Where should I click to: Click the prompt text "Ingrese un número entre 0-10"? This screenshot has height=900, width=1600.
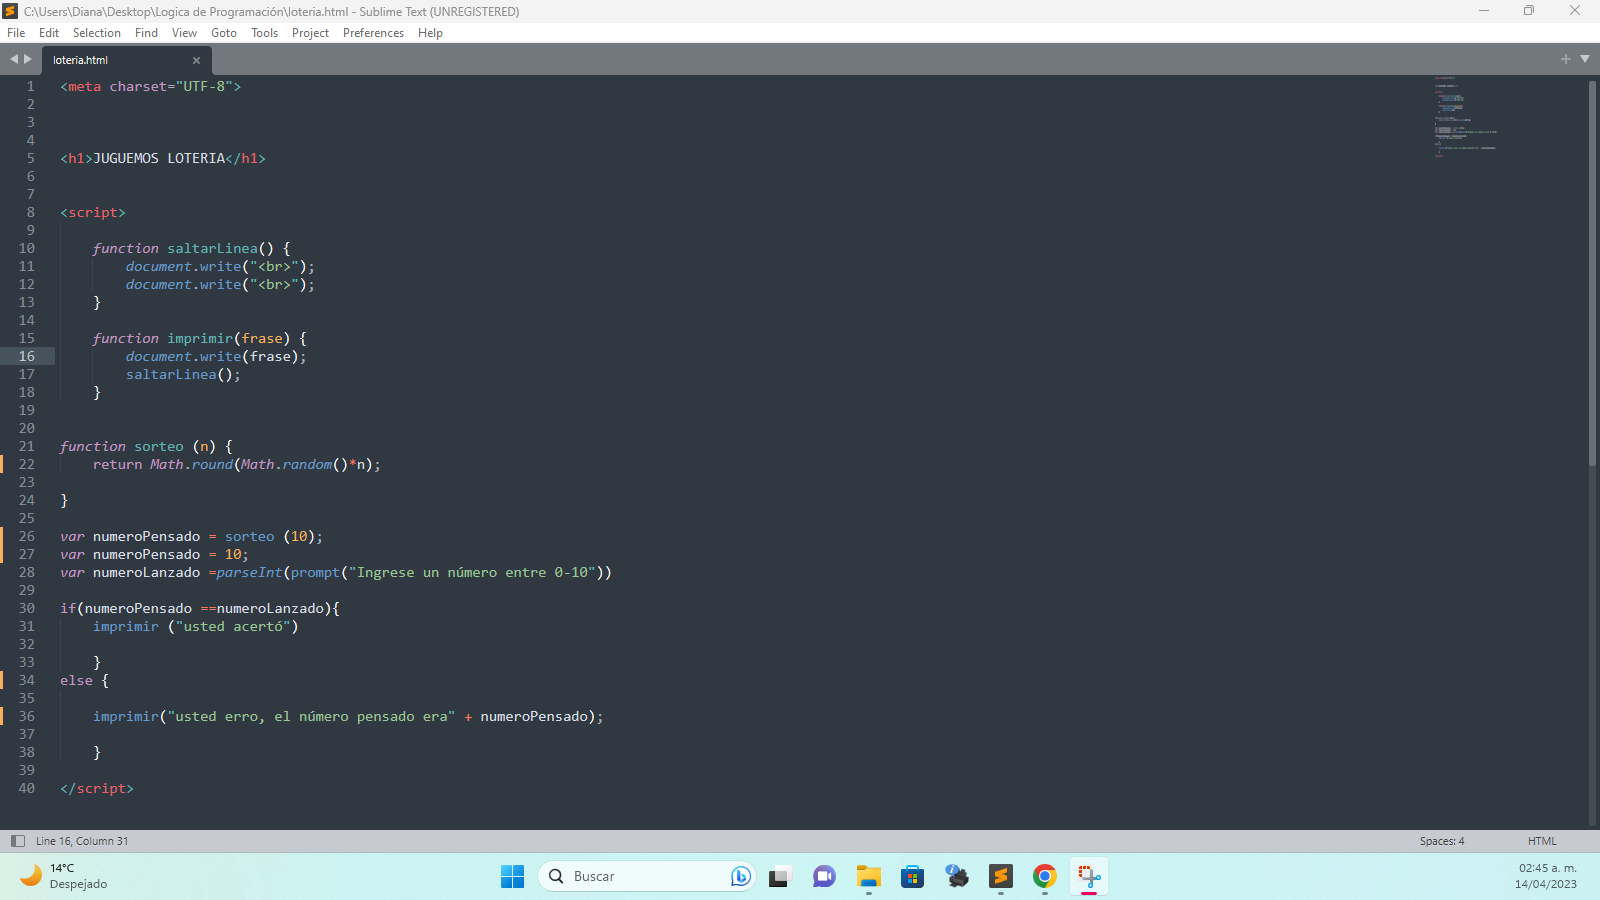coord(472,572)
